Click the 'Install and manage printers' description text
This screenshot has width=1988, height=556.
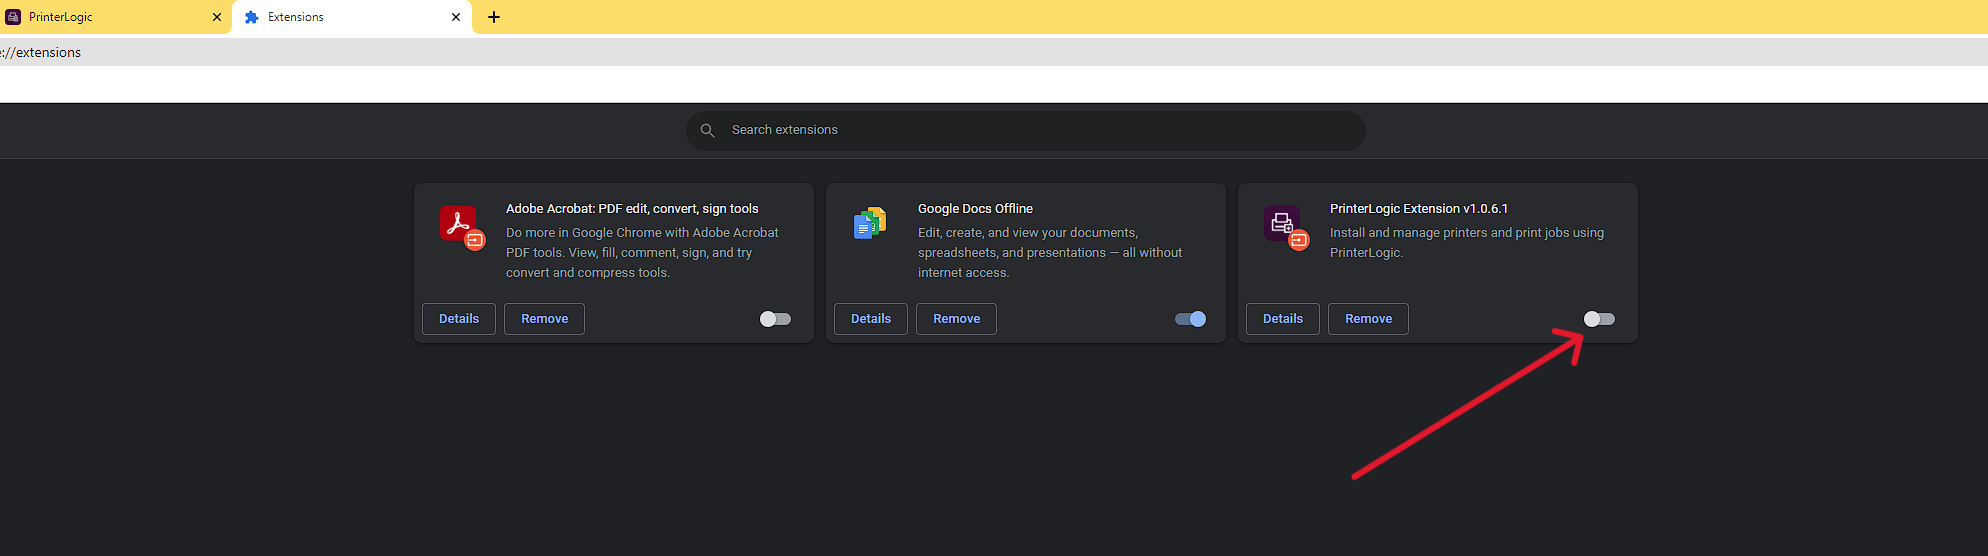1467,242
